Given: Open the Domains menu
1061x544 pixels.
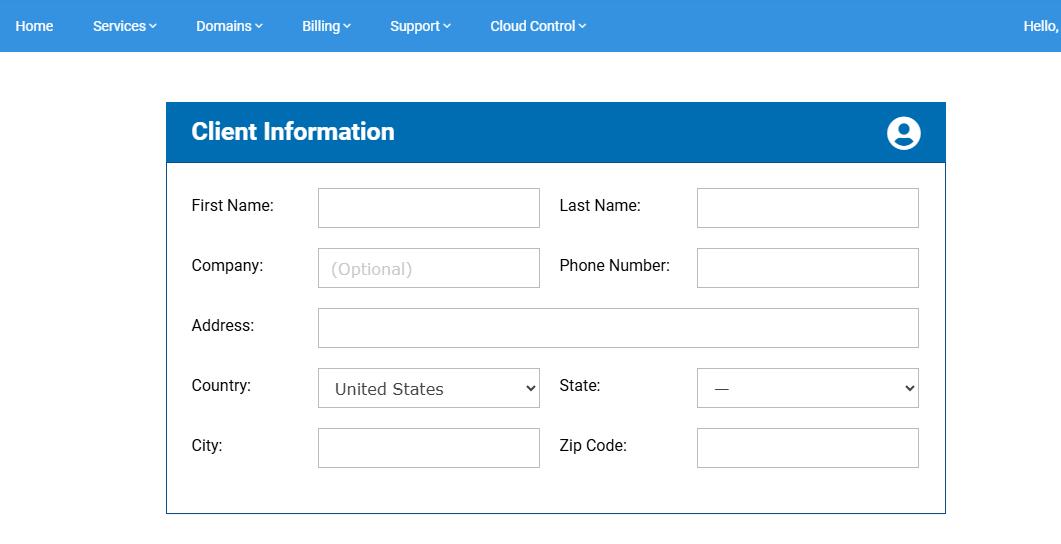Looking at the screenshot, I should 229,26.
